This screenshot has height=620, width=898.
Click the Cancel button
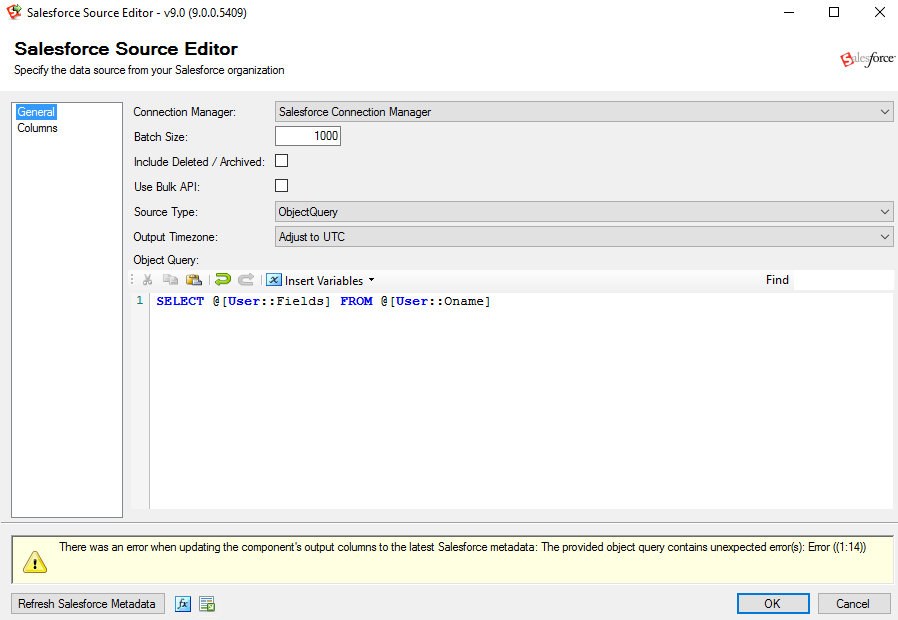tap(853, 604)
